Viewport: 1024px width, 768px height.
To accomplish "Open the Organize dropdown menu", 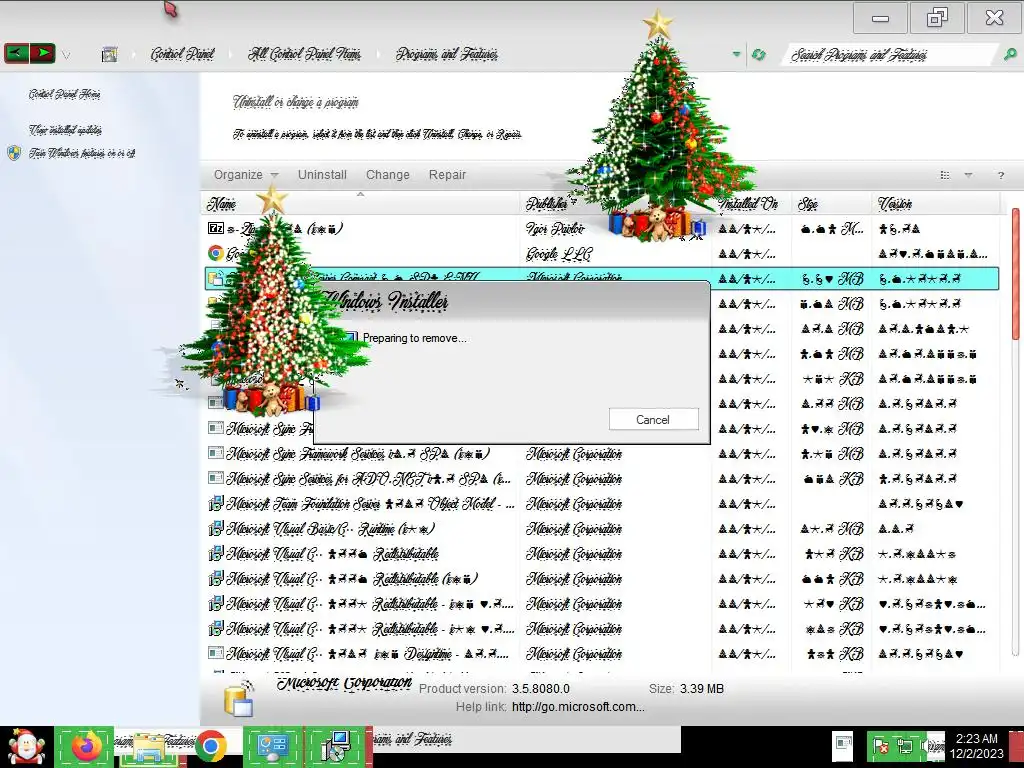I will (x=246, y=174).
